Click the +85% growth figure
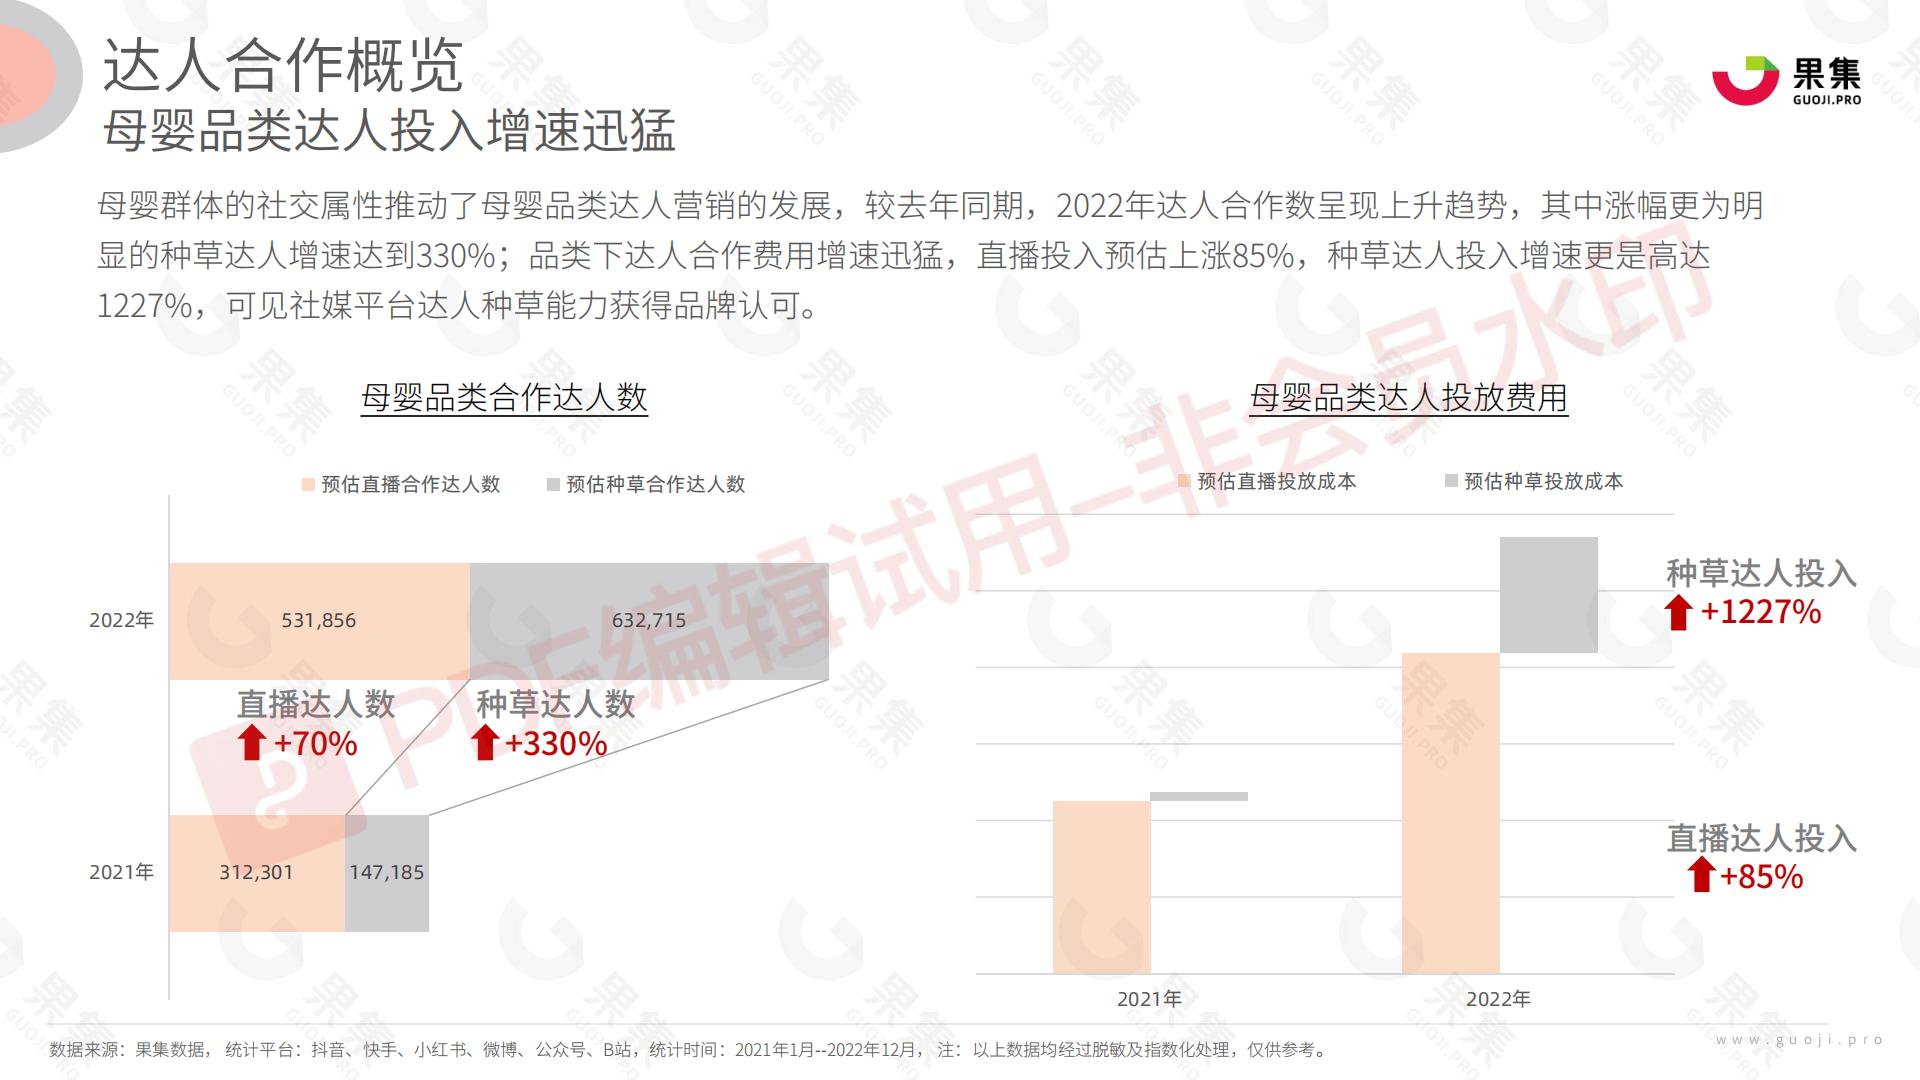 pos(1762,877)
